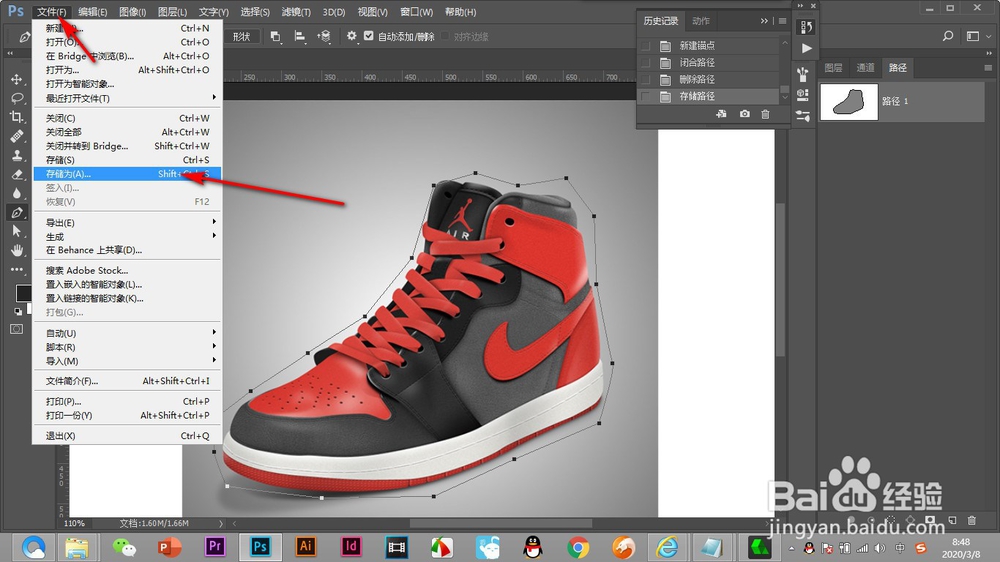Viewport: 1000px width, 562px height.
Task: Toggle source box for 闭合路径 state
Action: [x=646, y=63]
